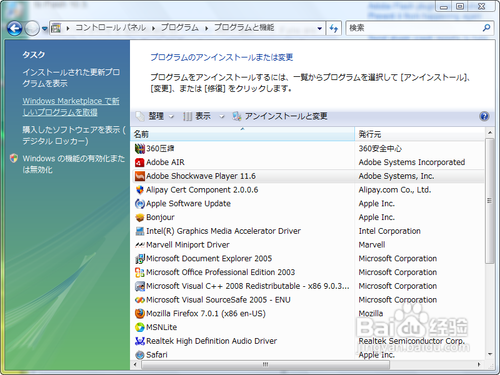Screen dimensions: 500x375
Task: Click the horizontal scrollbar thumb
Action: 265,364
